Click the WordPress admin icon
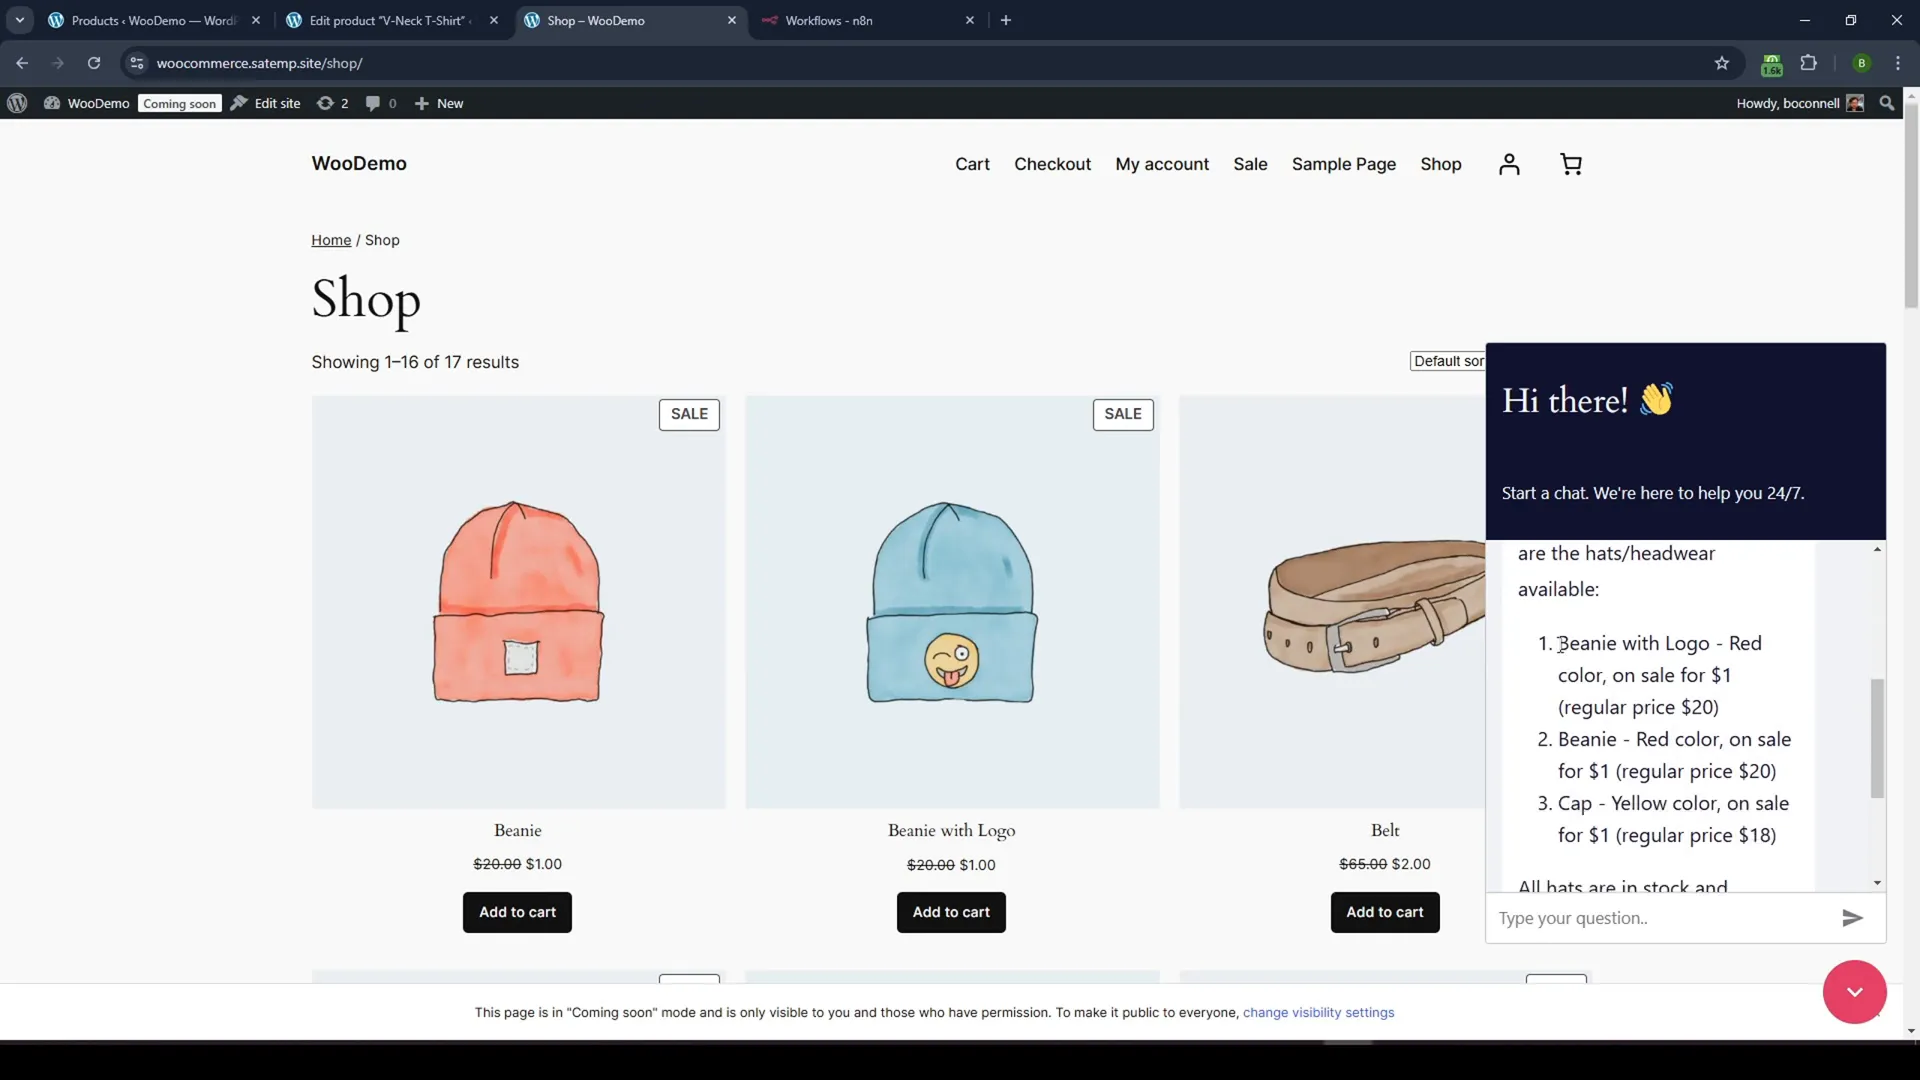Image resolution: width=1920 pixels, height=1080 pixels. (x=18, y=103)
